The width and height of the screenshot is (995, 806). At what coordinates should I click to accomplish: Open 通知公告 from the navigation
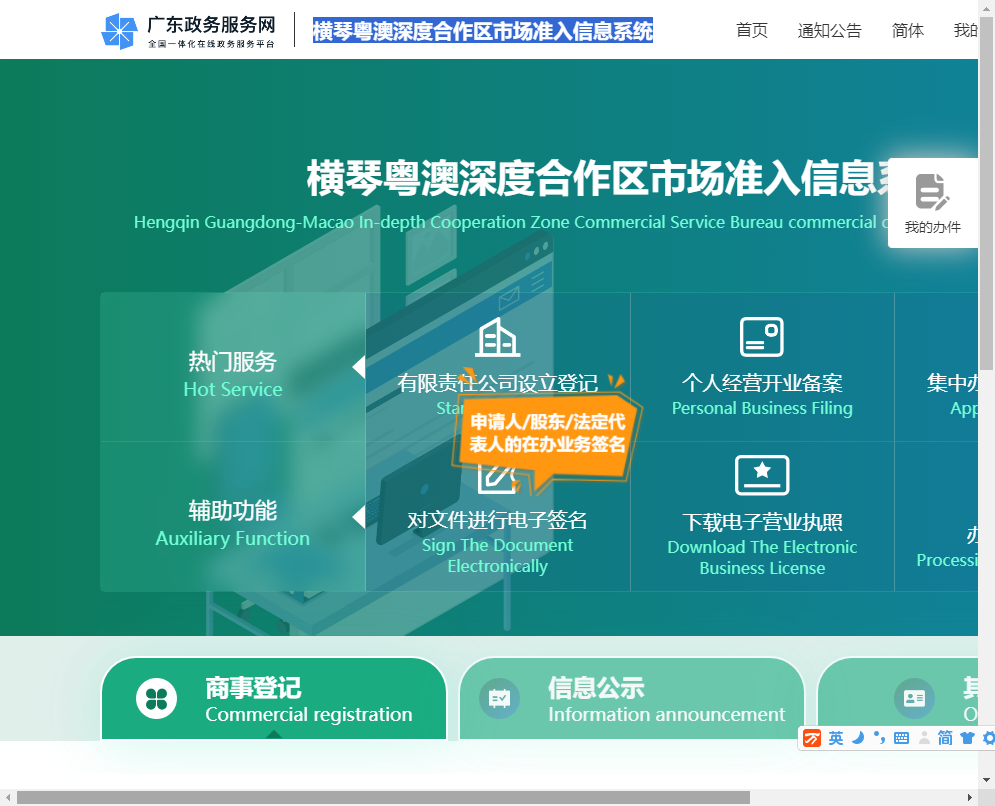(x=830, y=30)
